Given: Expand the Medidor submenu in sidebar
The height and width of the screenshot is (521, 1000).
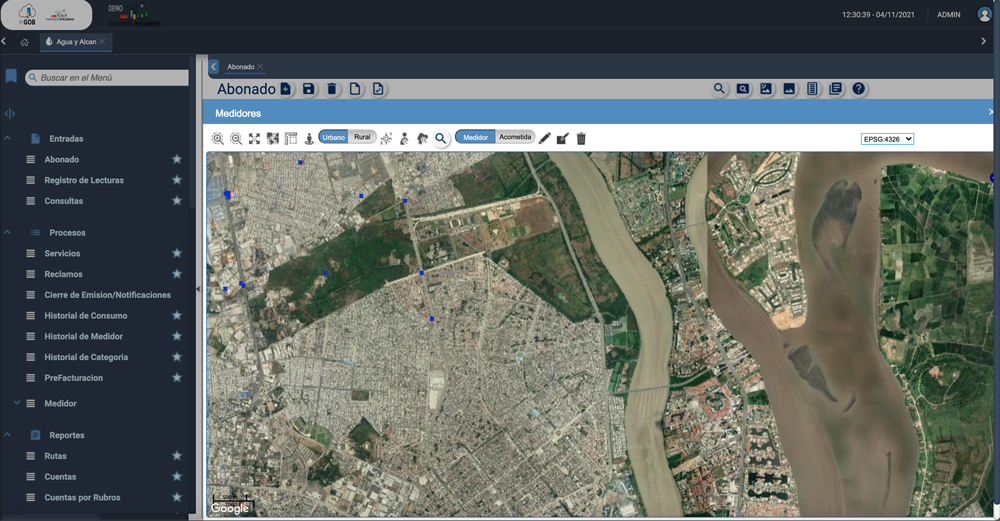Looking at the screenshot, I should tap(60, 403).
